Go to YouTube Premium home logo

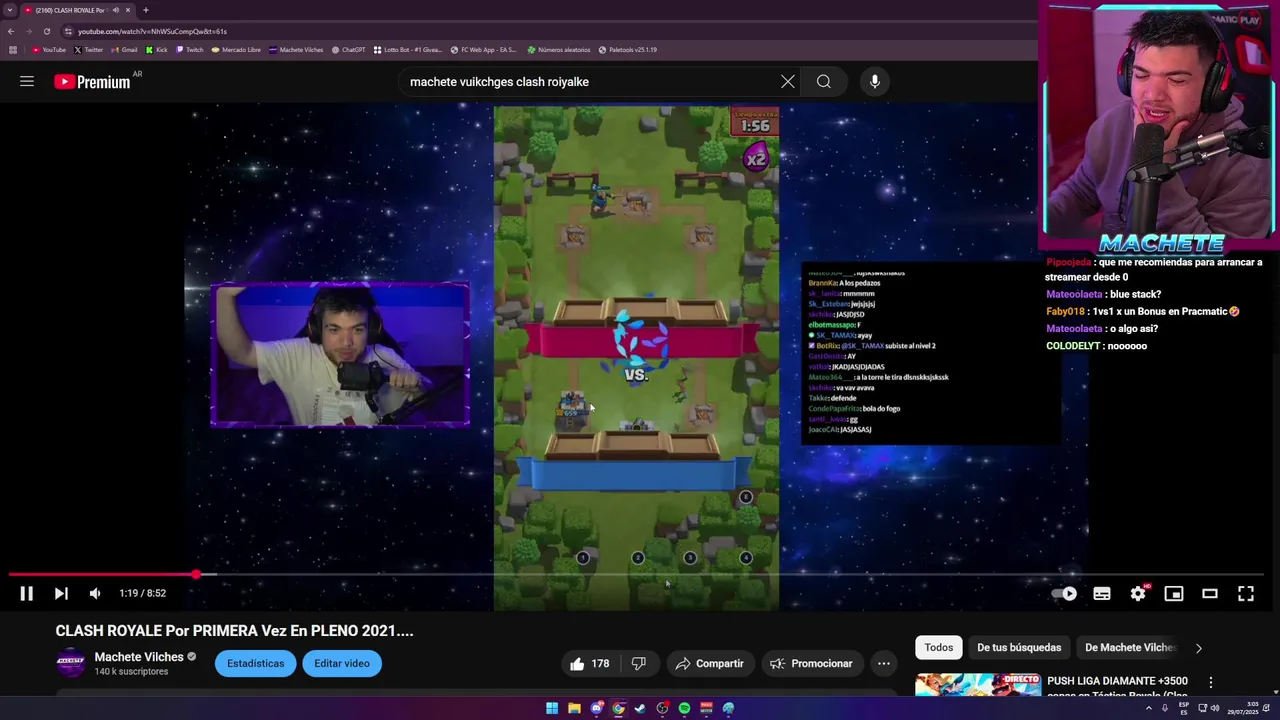pyautogui.click(x=92, y=82)
